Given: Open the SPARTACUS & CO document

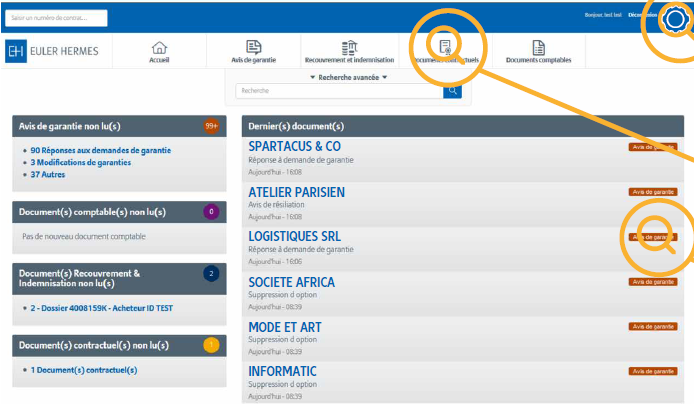Looking at the screenshot, I should (294, 146).
